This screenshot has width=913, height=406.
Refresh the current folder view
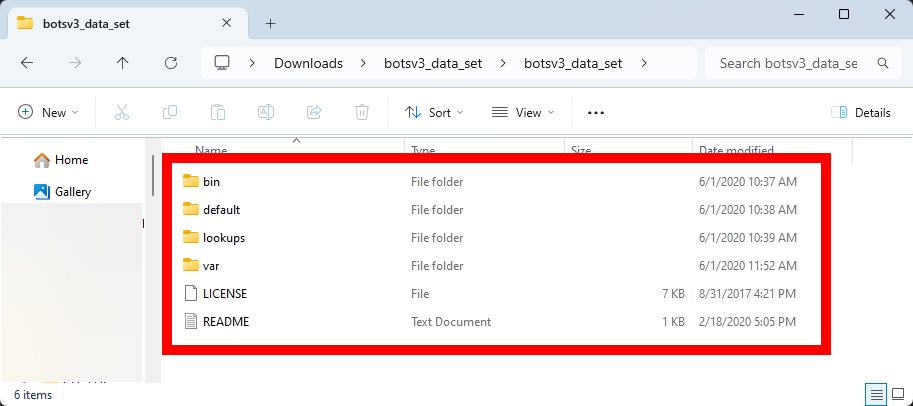[171, 63]
